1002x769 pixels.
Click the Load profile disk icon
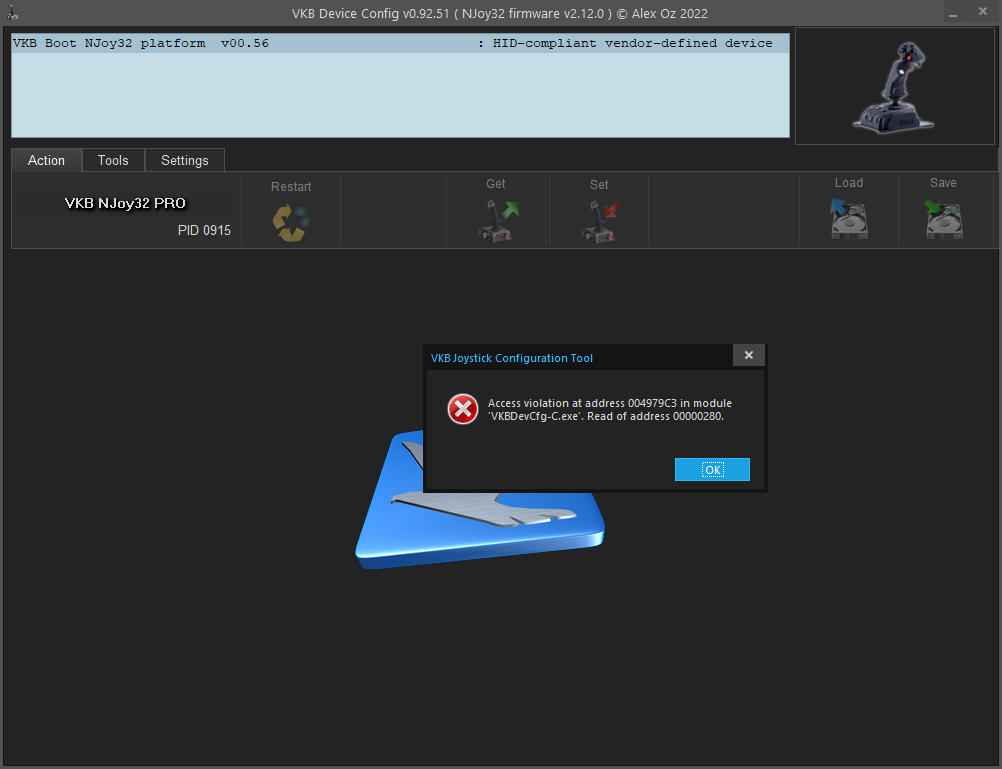849,218
